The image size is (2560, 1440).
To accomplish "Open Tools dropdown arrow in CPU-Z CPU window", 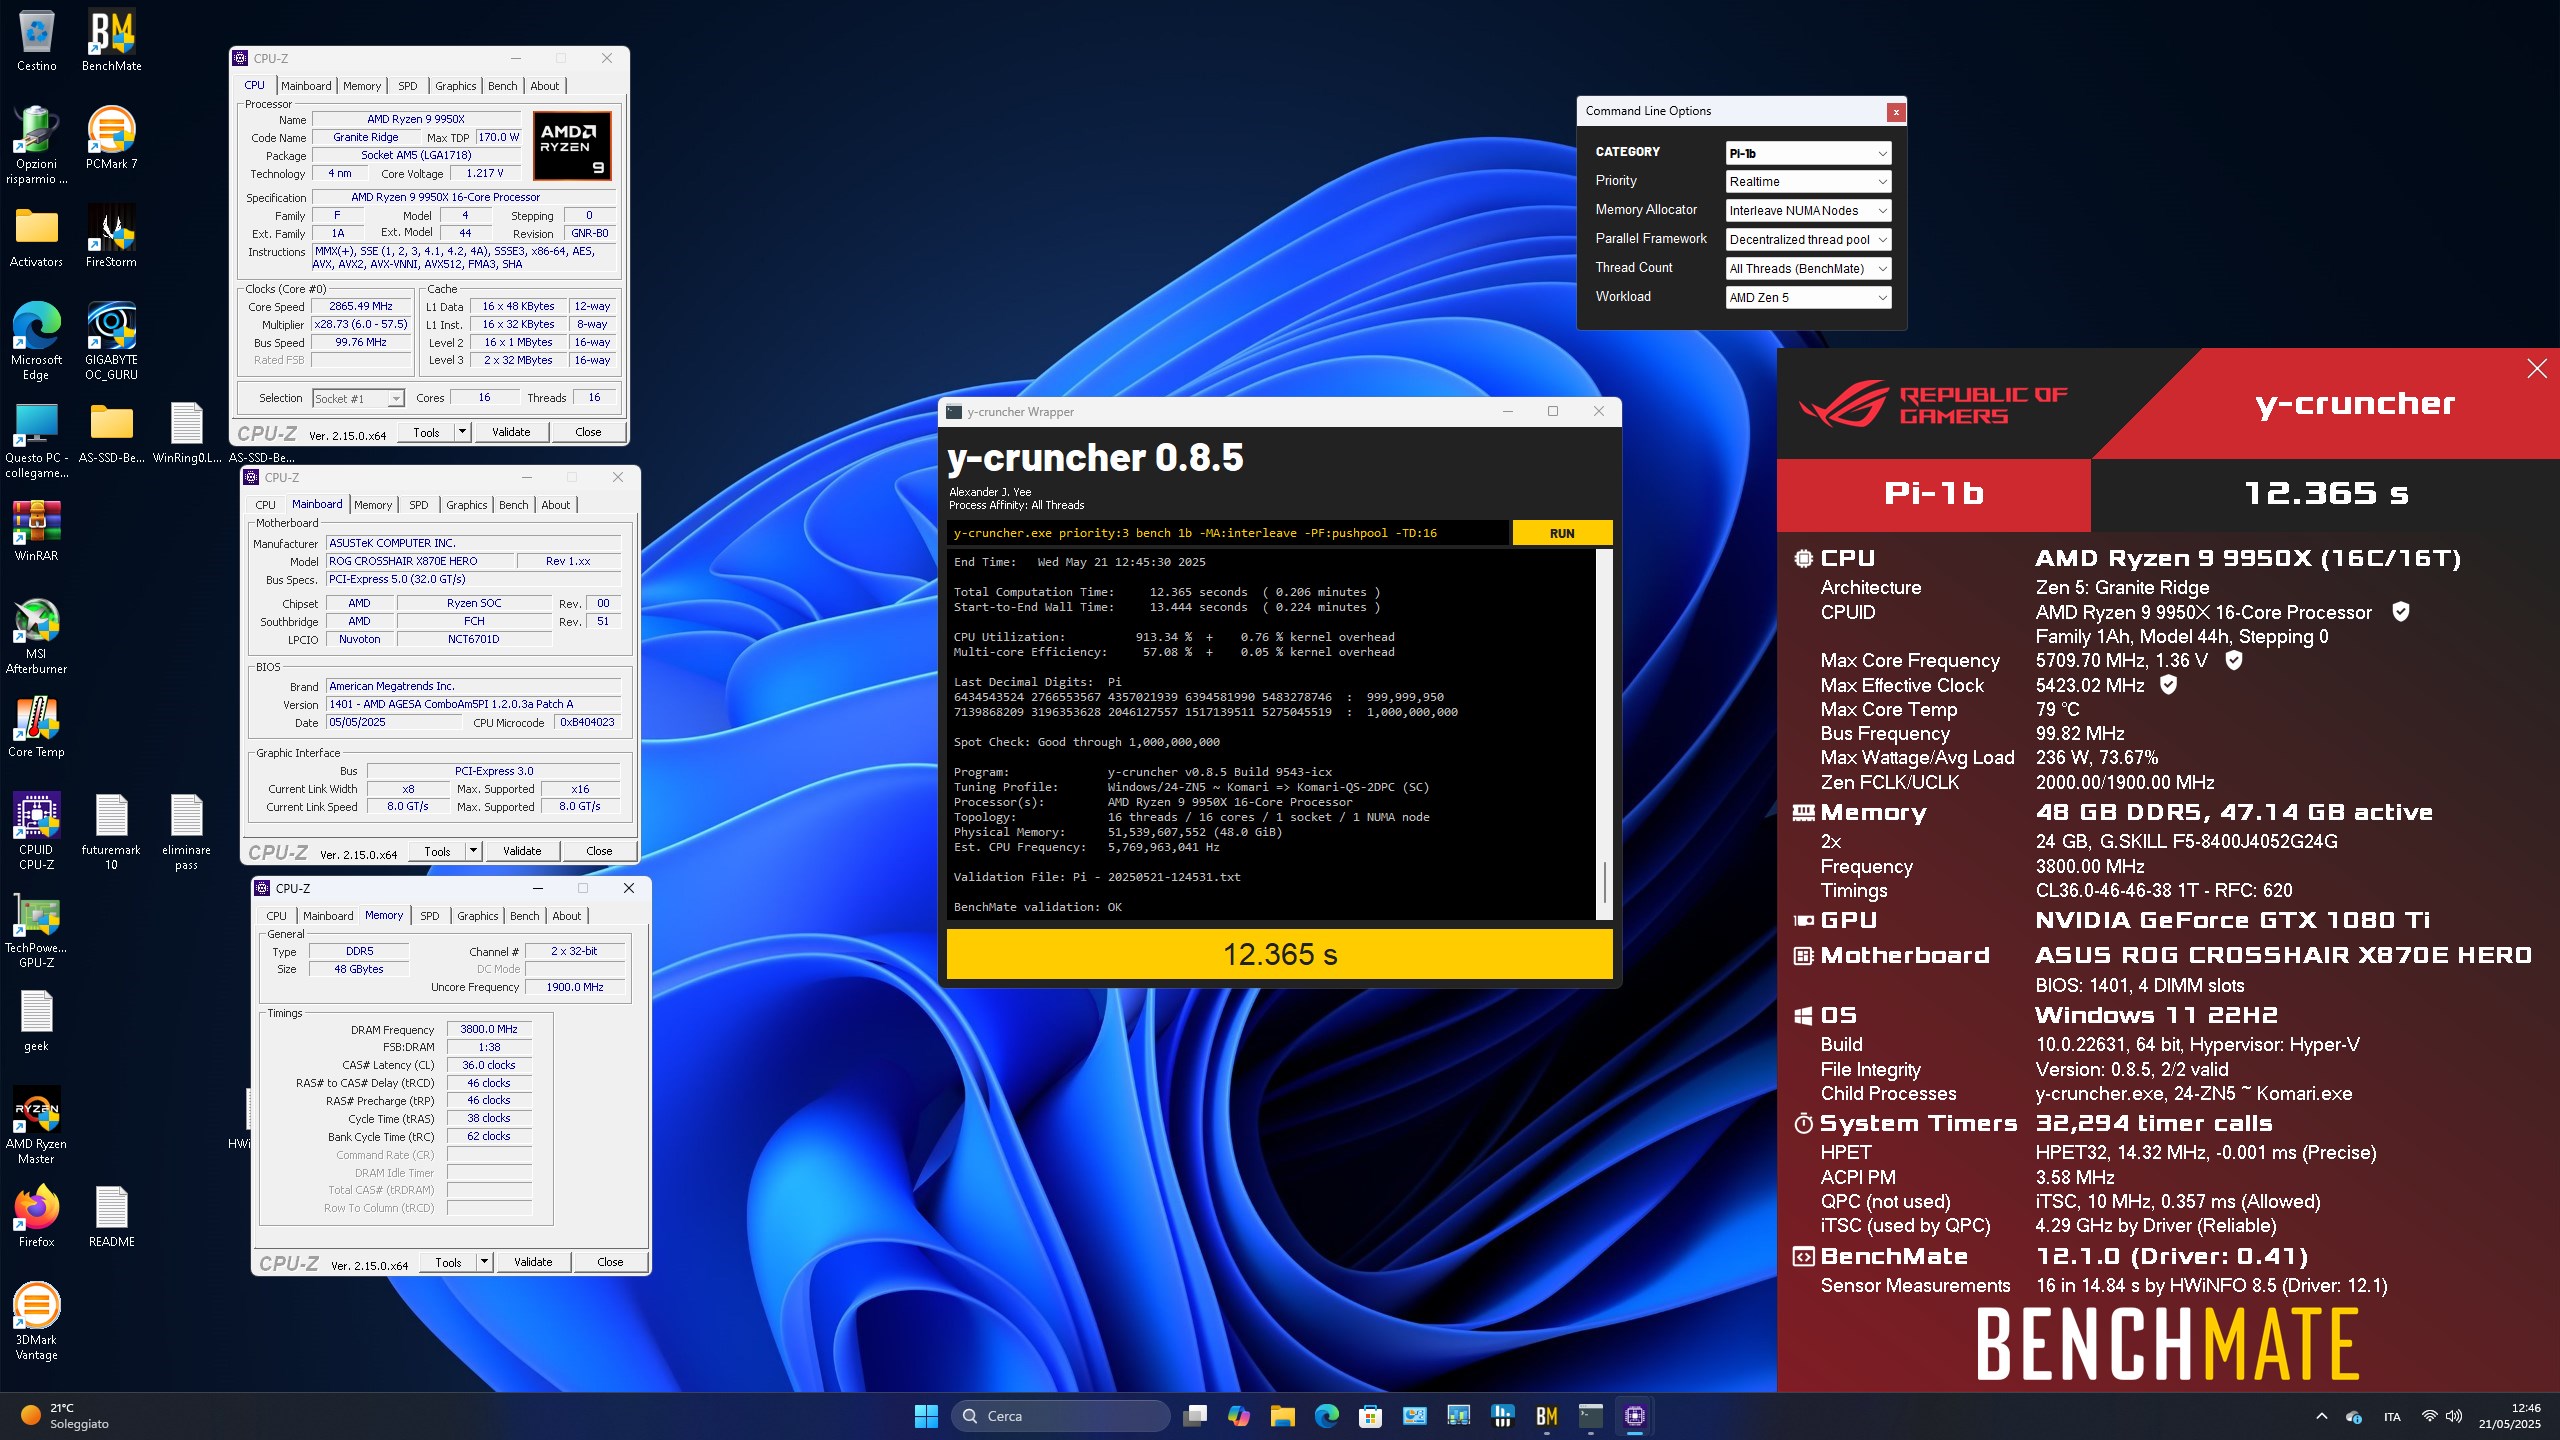I will pyautogui.click(x=462, y=432).
